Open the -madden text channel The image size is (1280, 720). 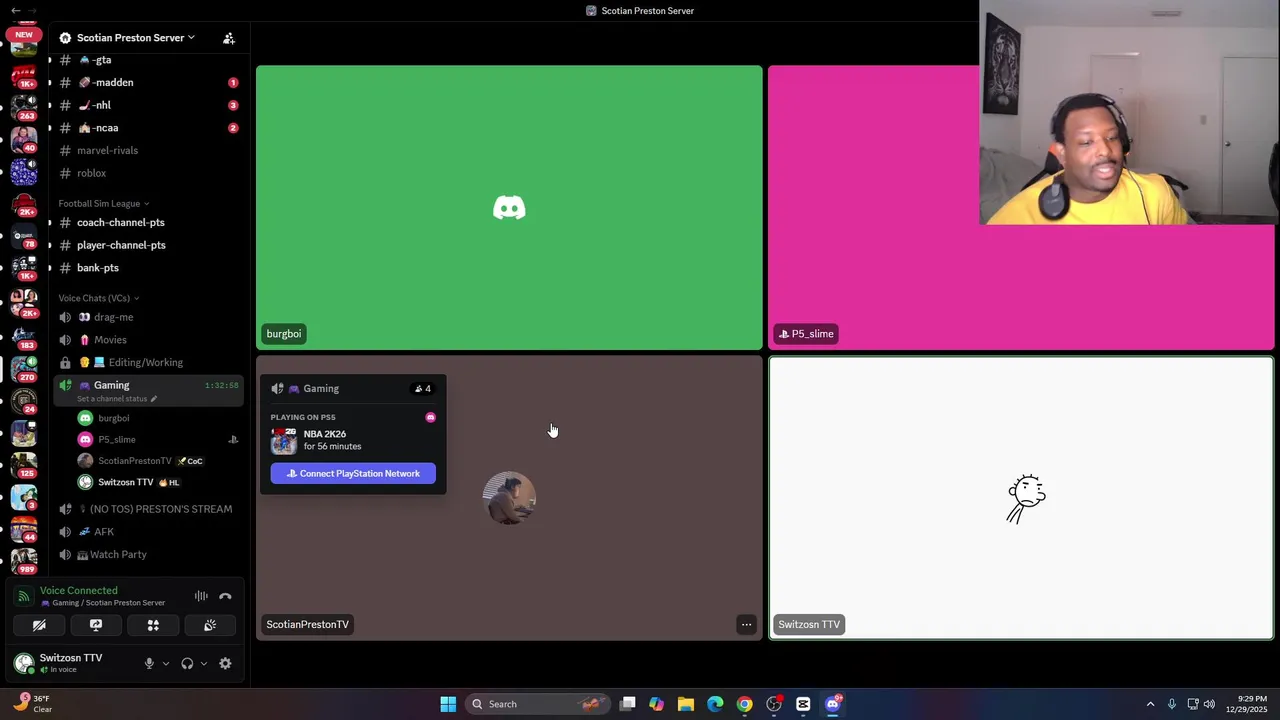(148, 83)
